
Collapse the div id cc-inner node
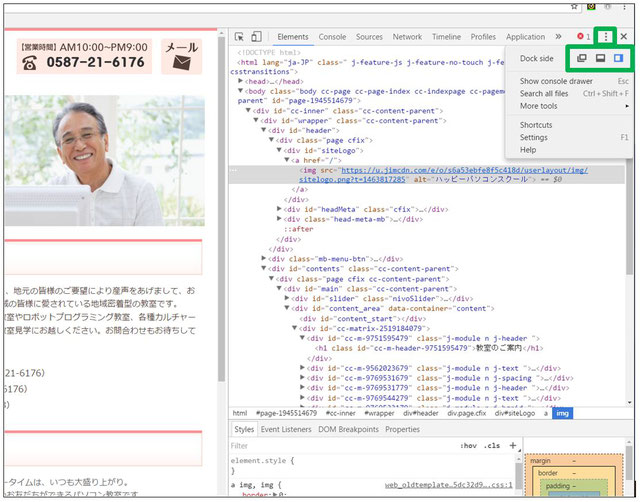(x=248, y=111)
